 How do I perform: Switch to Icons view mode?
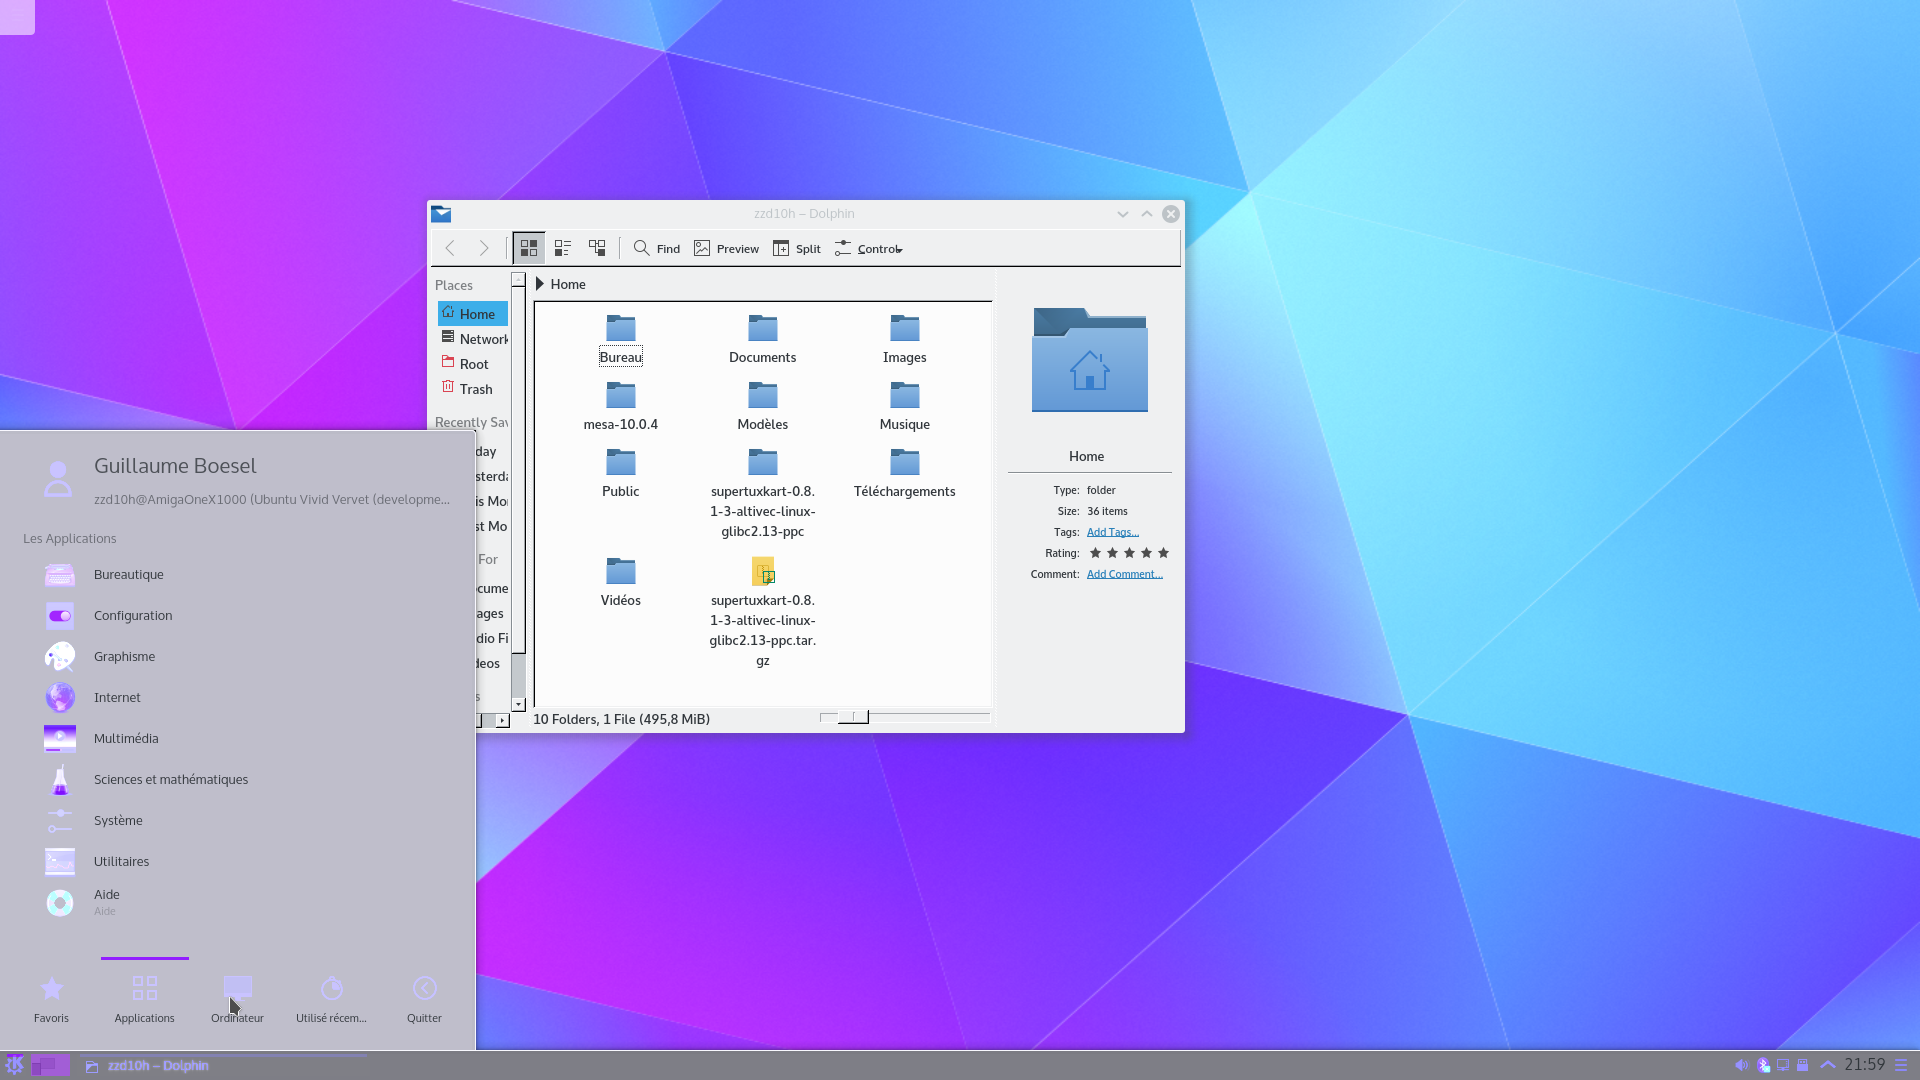pos(529,248)
